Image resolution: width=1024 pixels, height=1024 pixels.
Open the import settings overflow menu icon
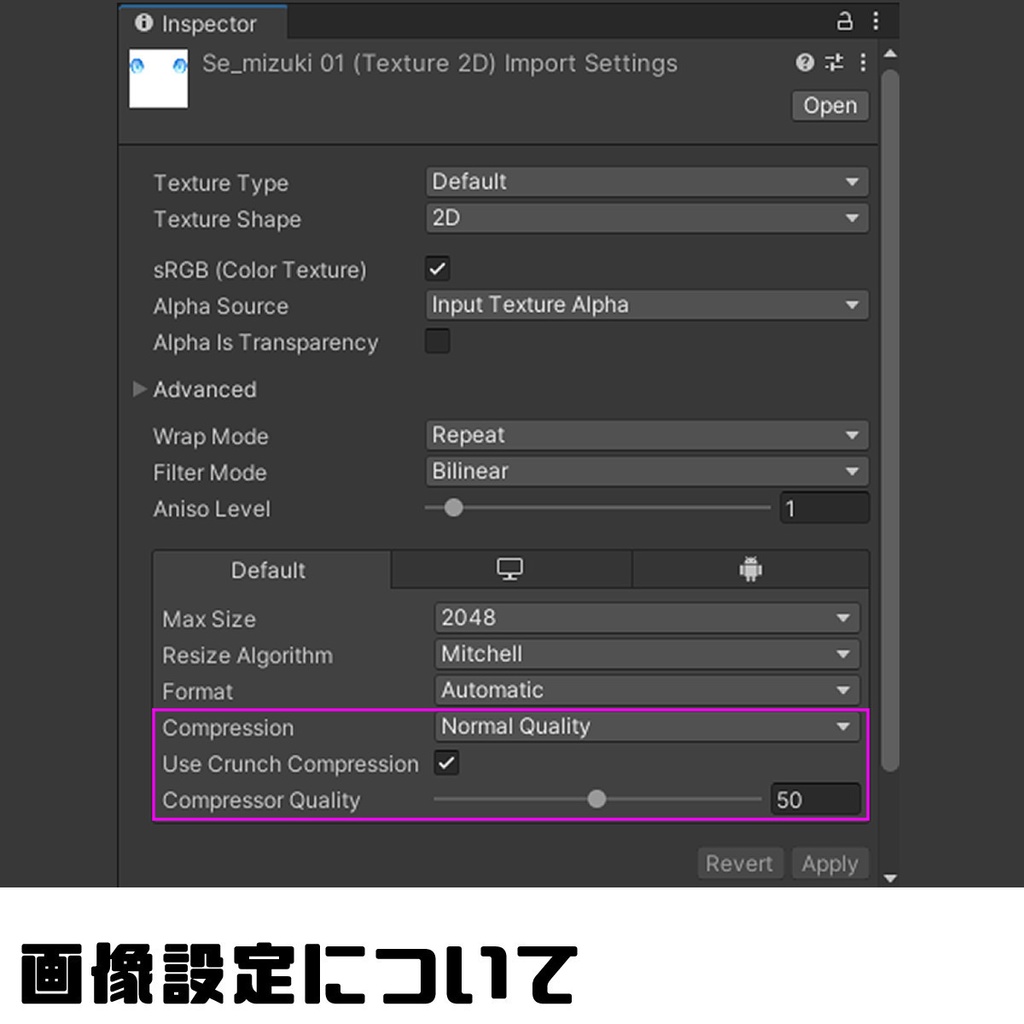pos(862,63)
